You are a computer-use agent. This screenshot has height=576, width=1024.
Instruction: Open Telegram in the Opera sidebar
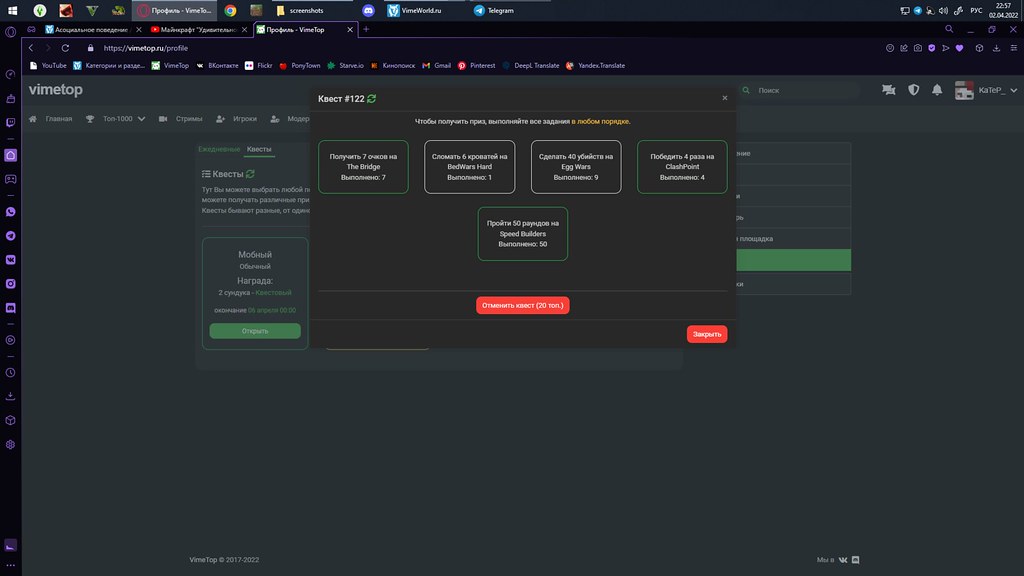(x=10, y=236)
